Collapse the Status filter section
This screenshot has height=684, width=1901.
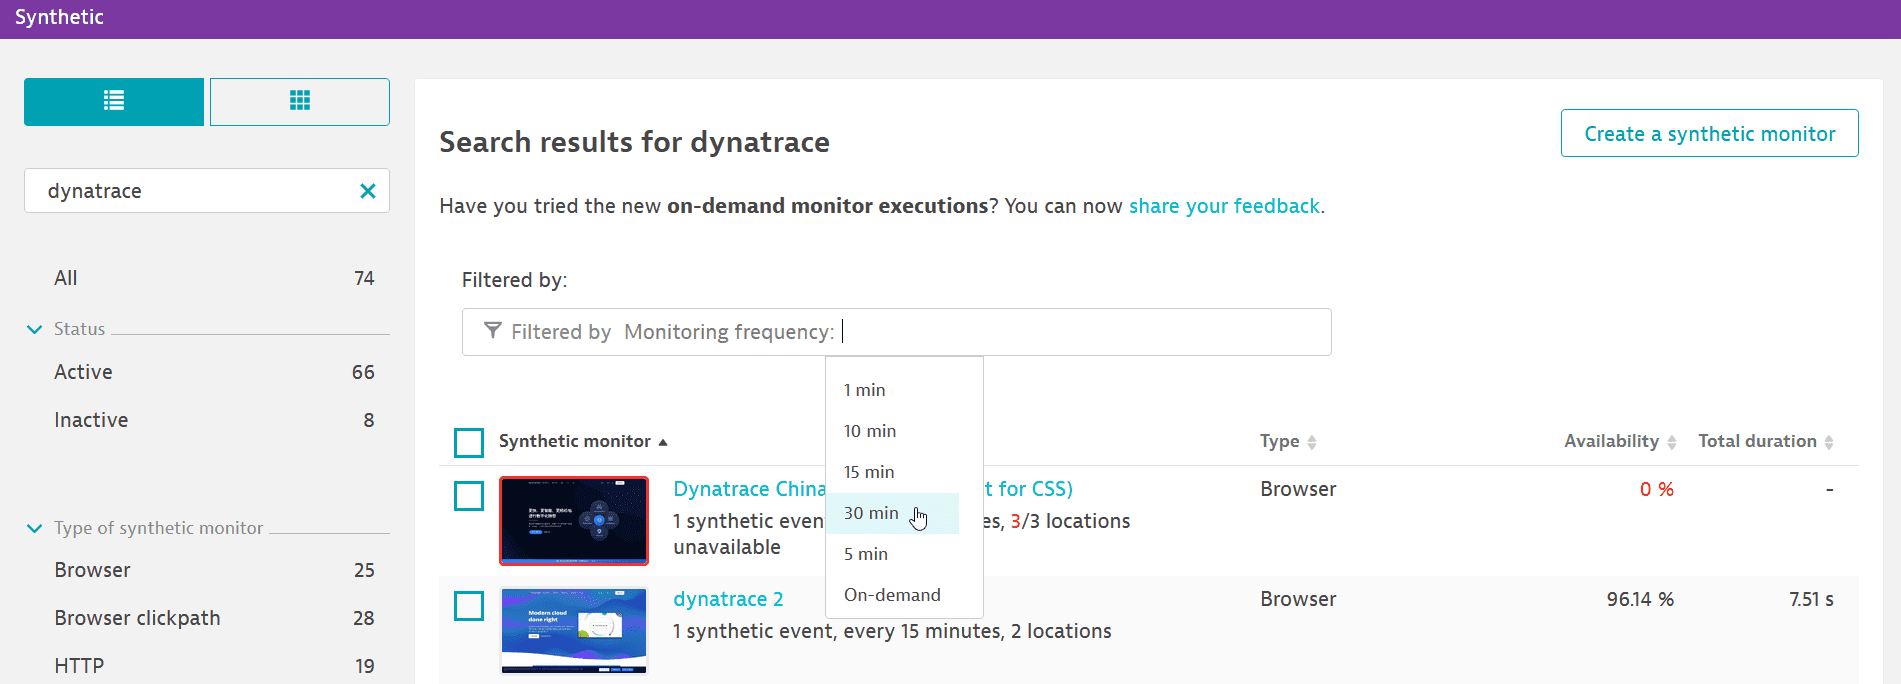click(34, 329)
